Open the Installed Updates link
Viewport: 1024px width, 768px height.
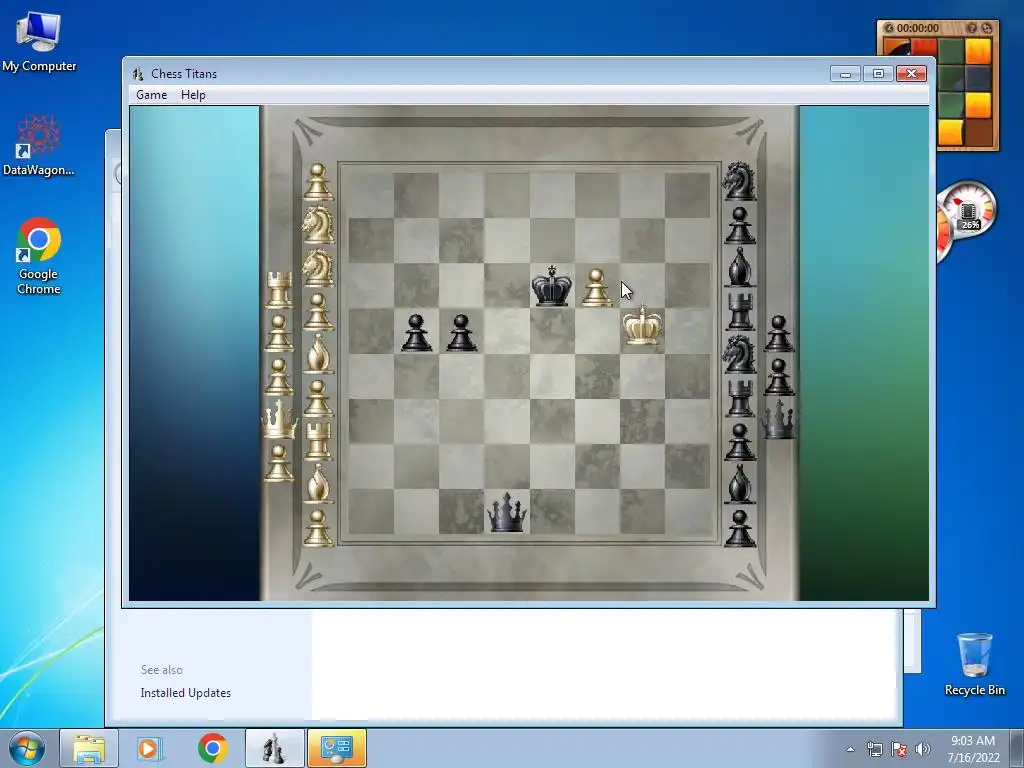click(x=185, y=693)
